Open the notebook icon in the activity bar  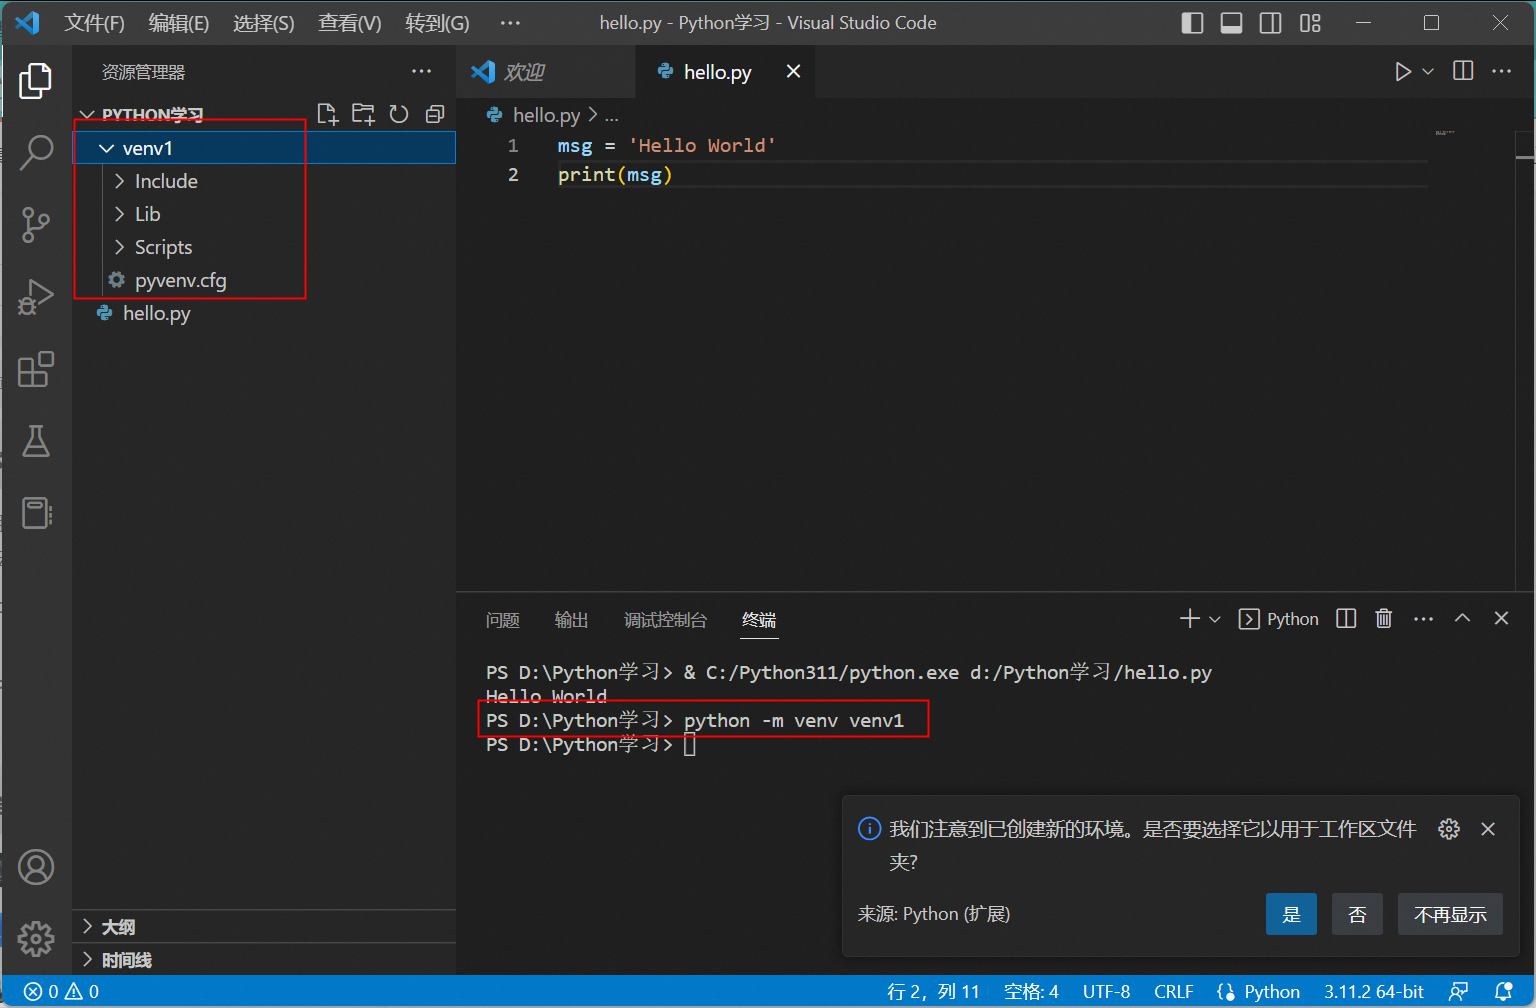(x=36, y=513)
